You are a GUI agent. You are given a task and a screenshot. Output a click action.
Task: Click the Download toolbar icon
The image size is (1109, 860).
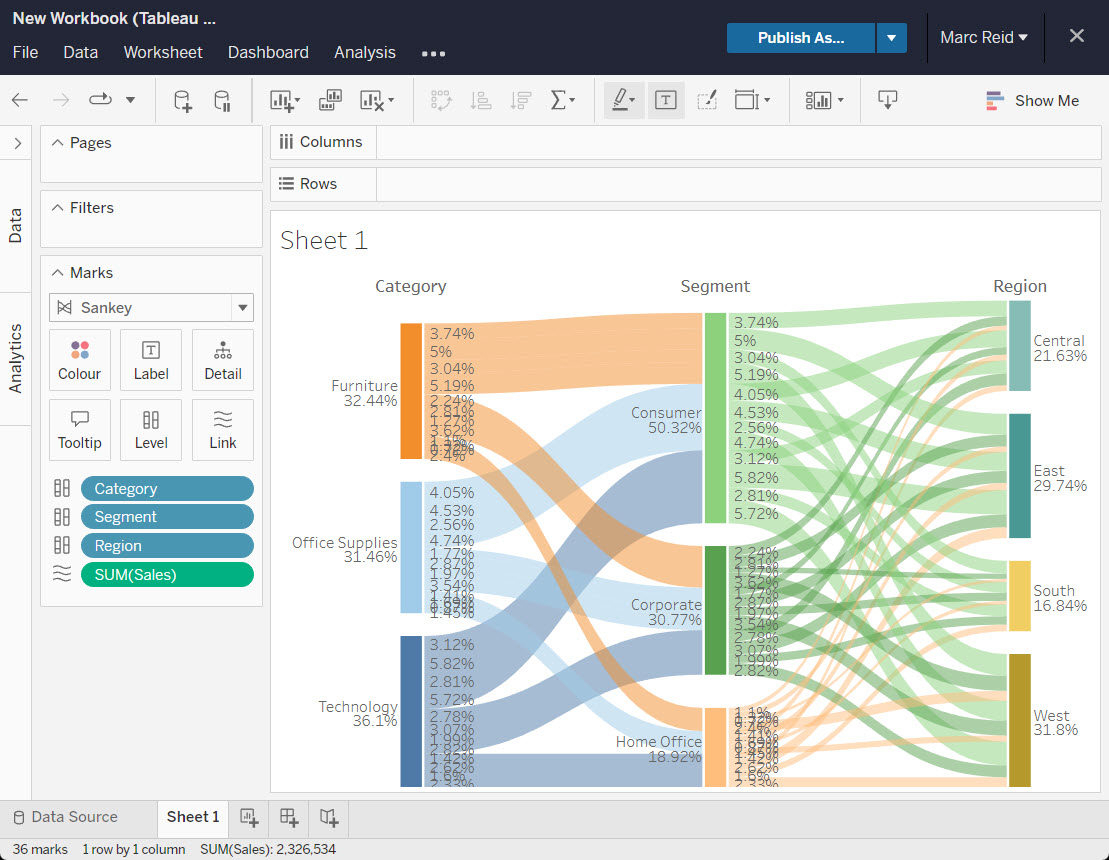[x=887, y=100]
